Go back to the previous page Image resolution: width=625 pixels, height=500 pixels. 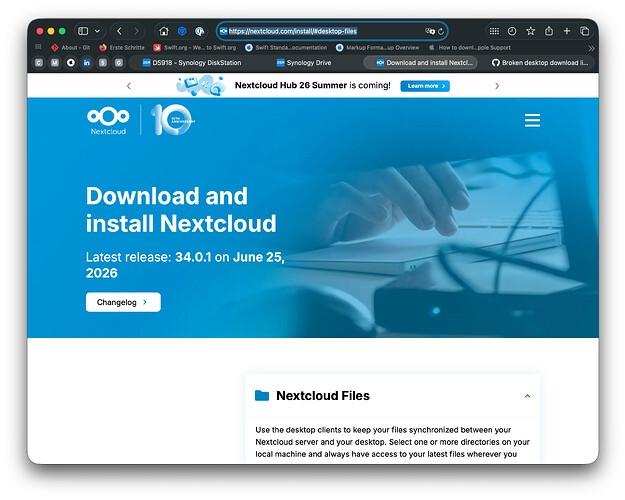point(119,31)
